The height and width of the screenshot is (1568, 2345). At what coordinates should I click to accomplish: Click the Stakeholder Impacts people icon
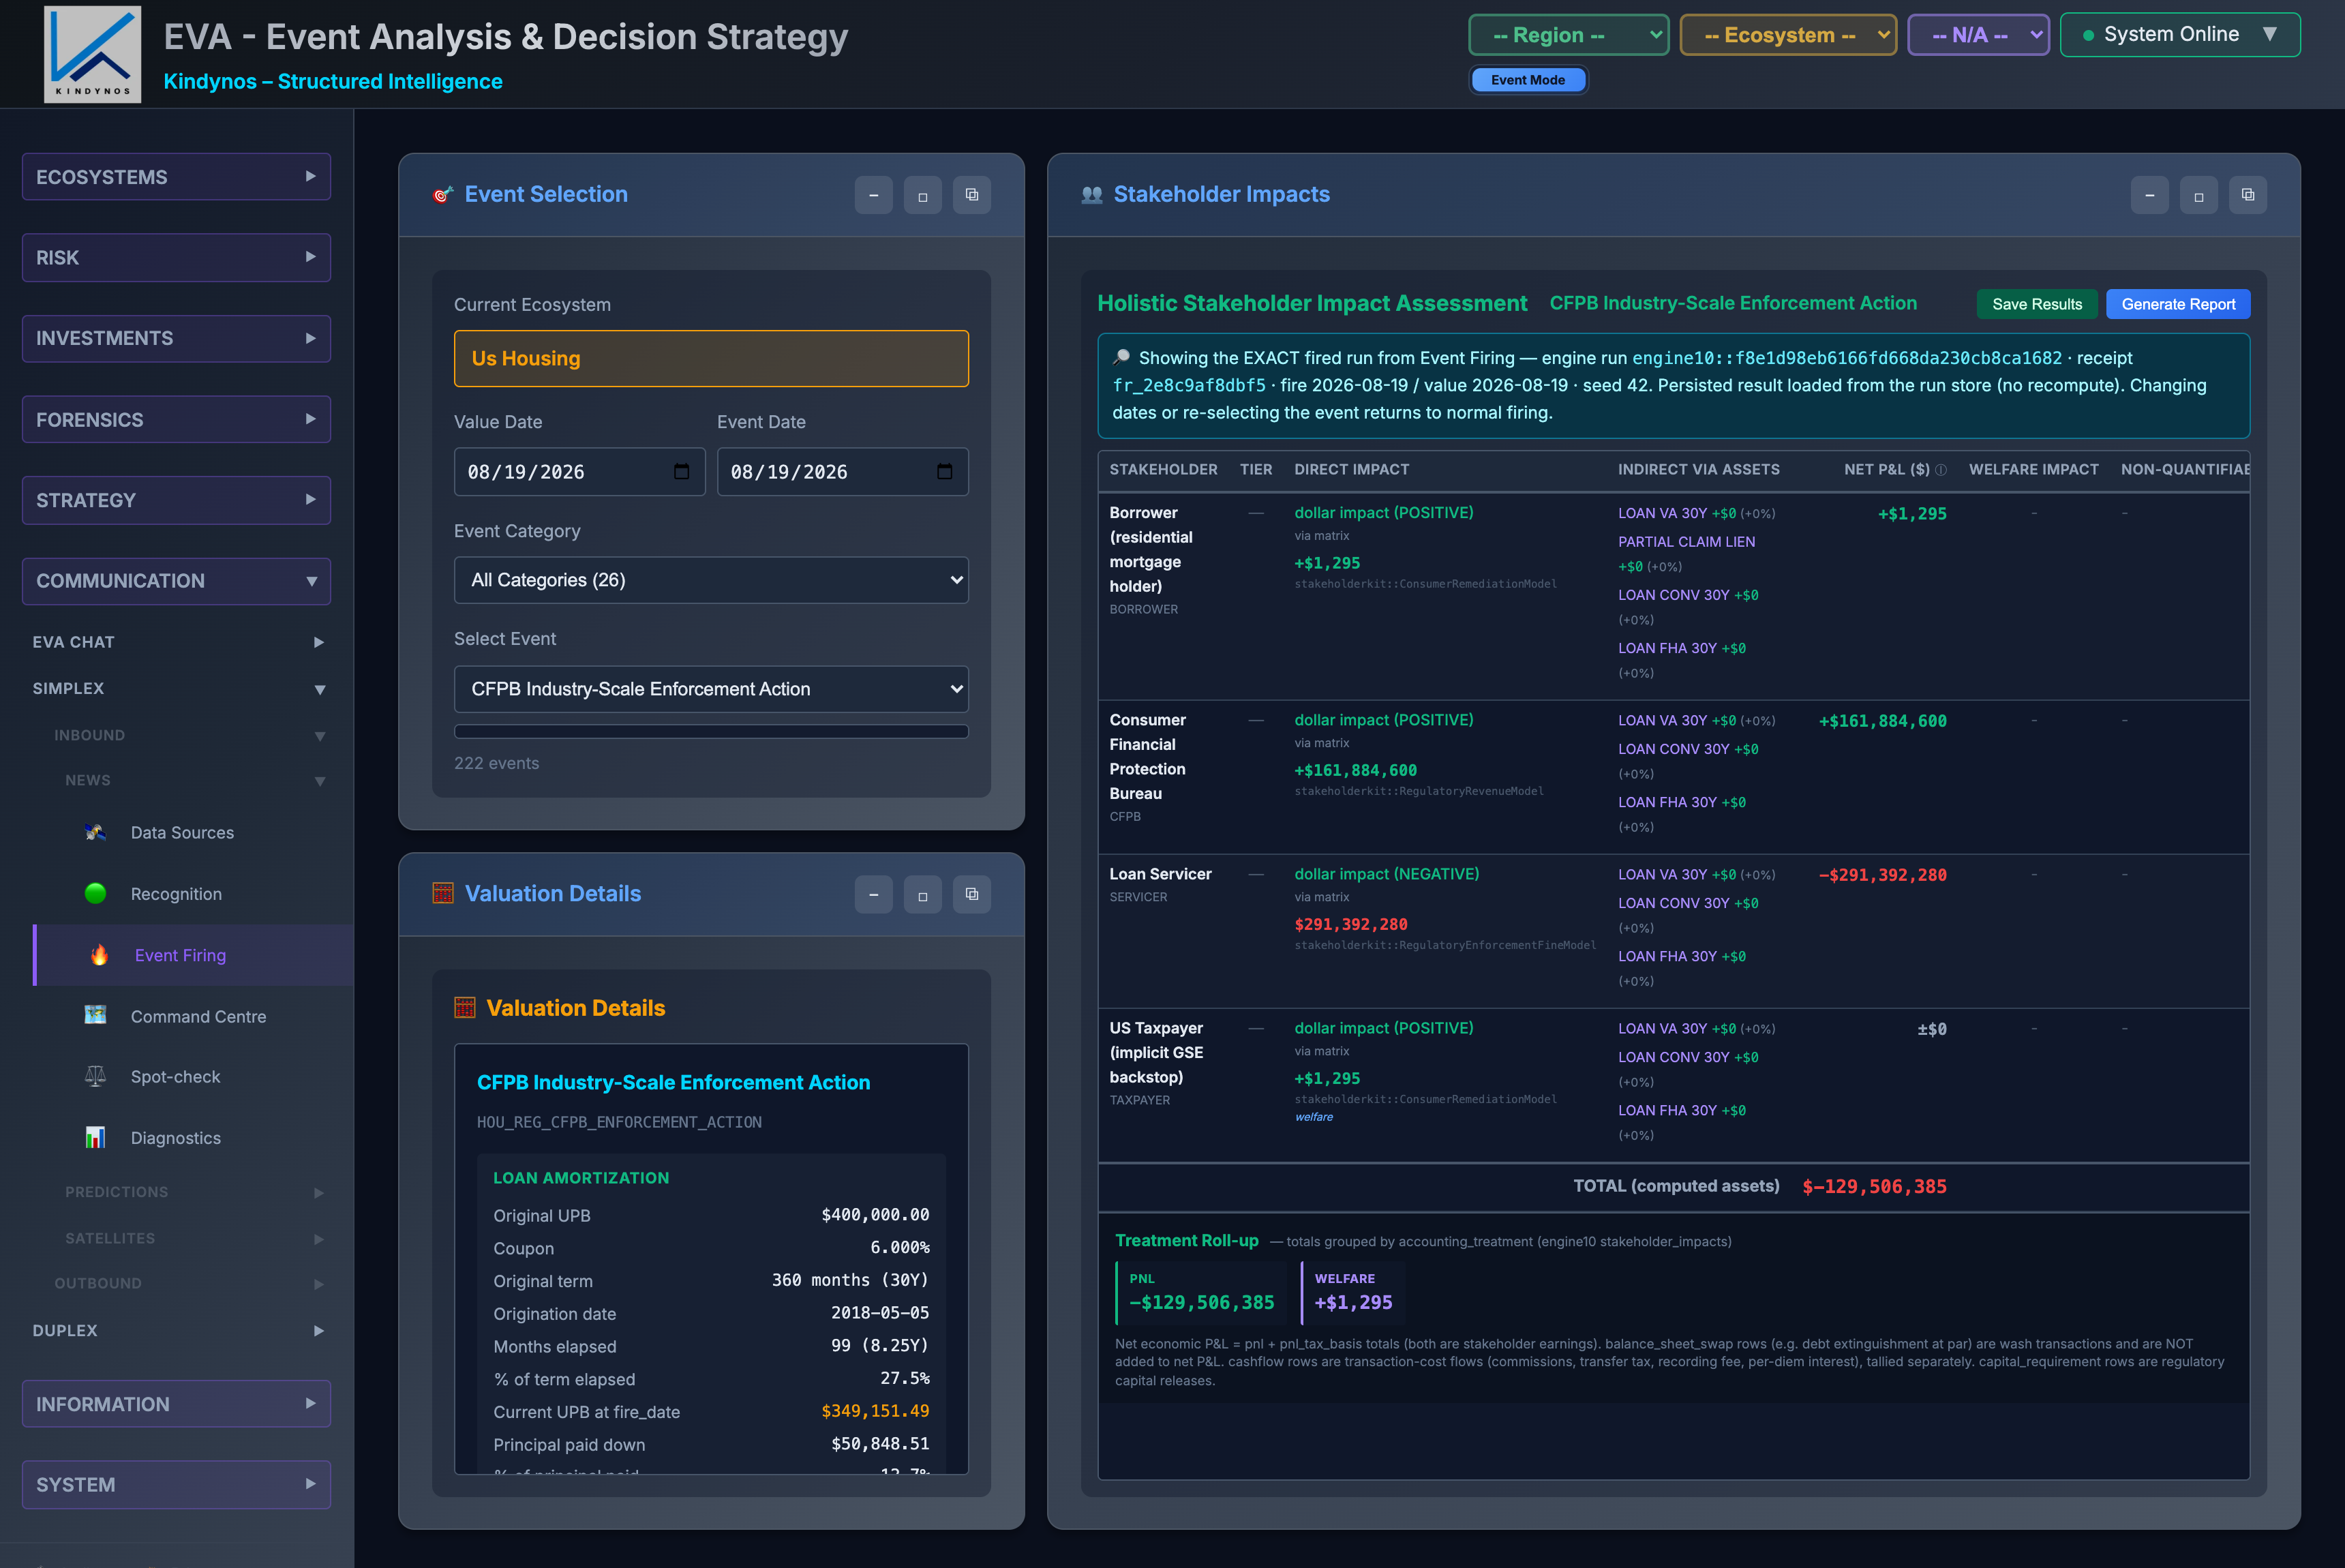click(1092, 195)
